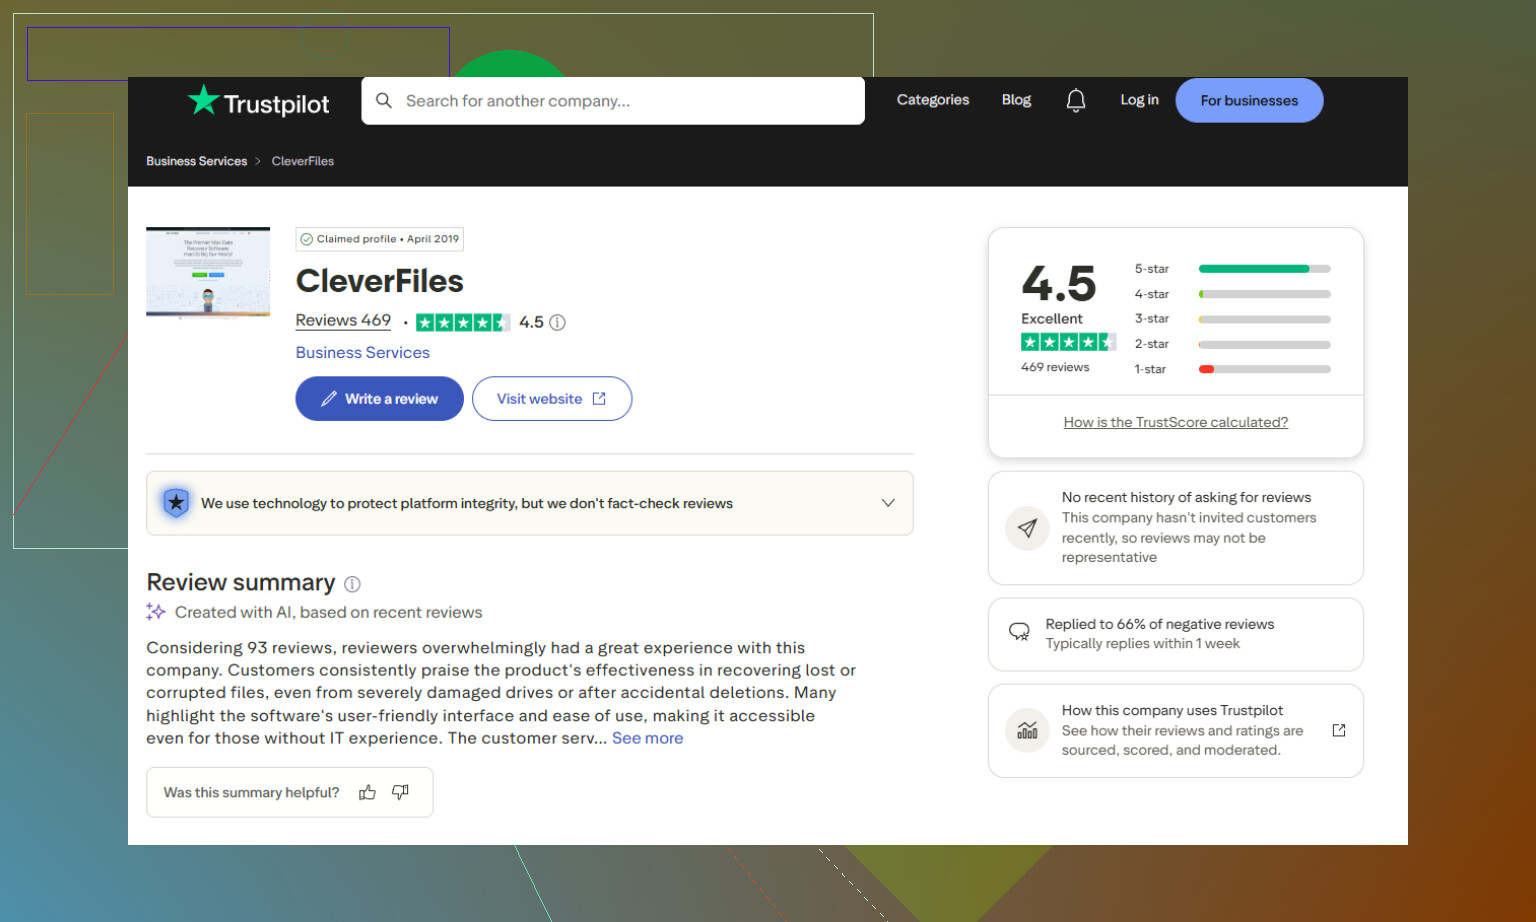Screen dimensions: 1536x922
Task: Click the TrustScore info icon beside 4.5
Action: [558, 322]
